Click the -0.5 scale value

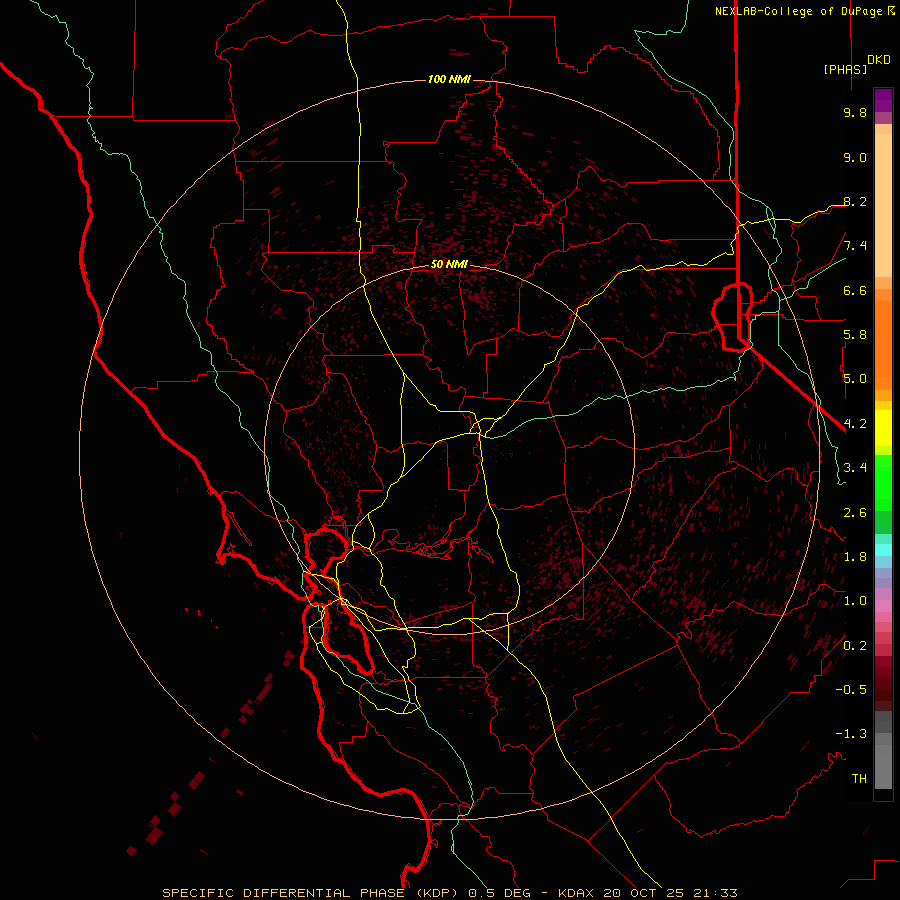[851, 690]
